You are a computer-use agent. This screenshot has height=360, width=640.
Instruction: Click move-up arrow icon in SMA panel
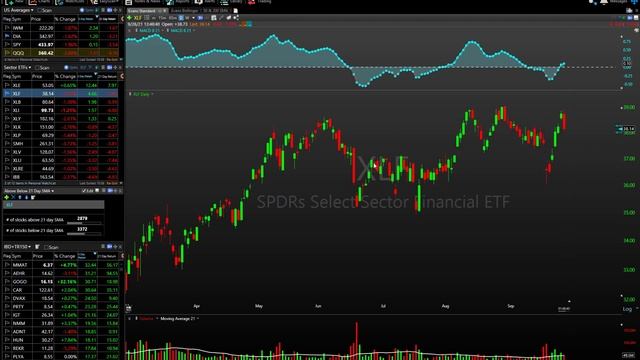(20, 198)
